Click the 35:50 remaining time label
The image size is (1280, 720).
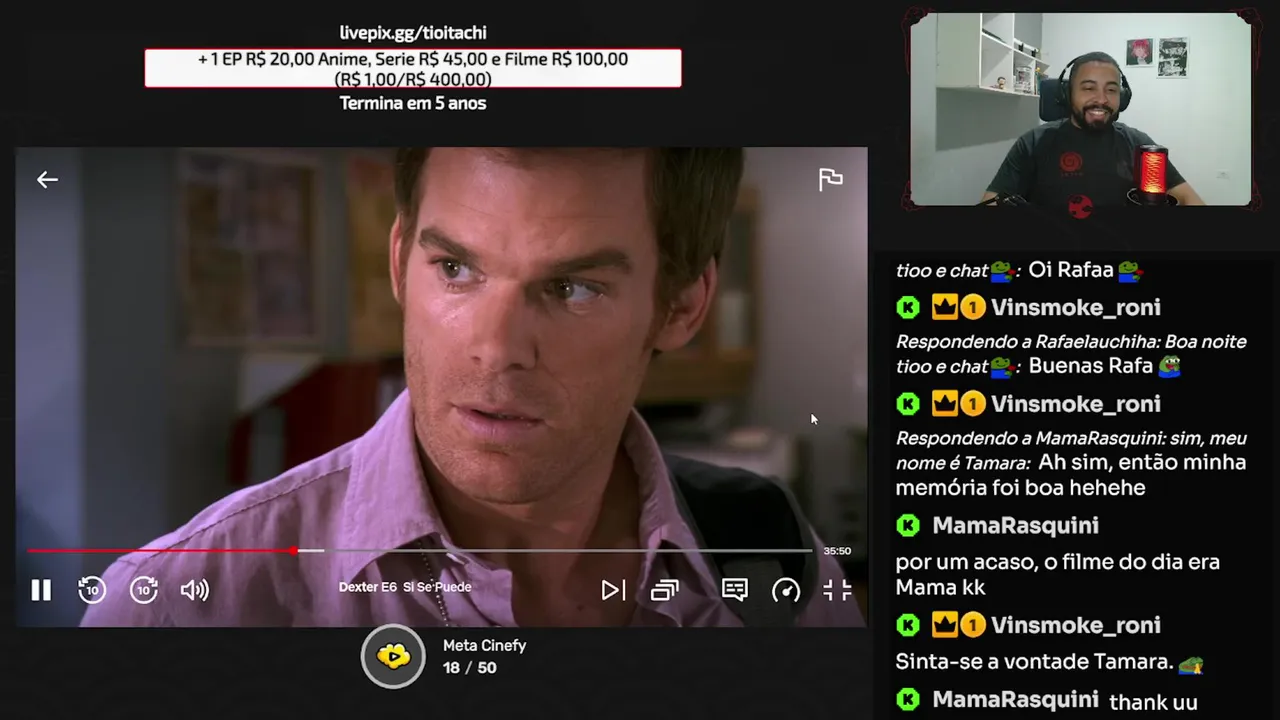point(837,551)
